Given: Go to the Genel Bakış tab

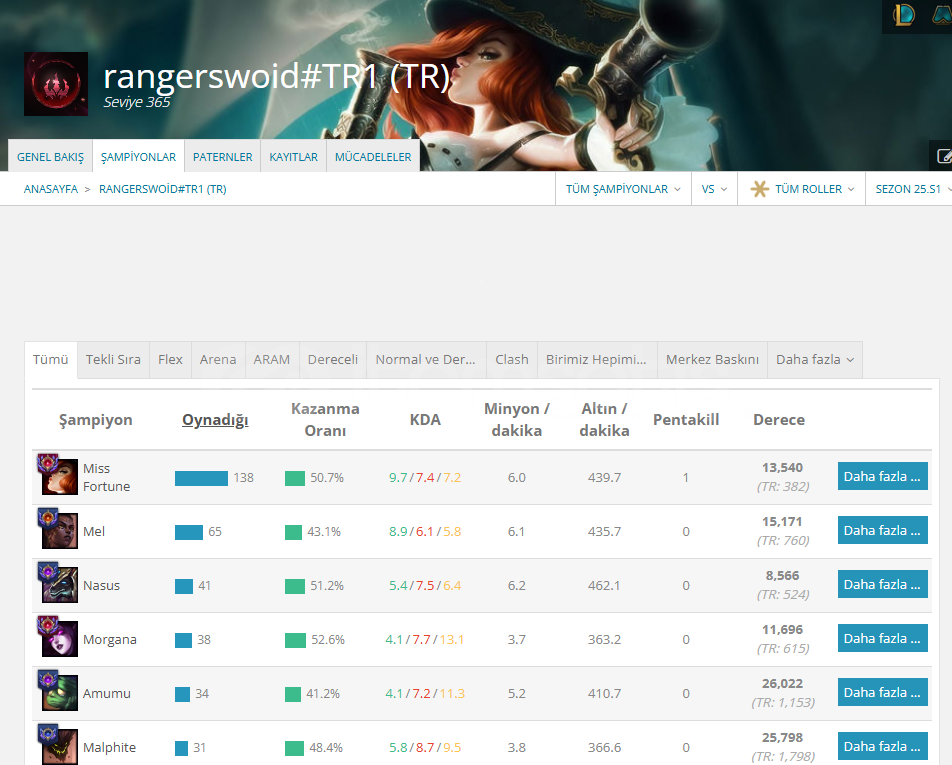Looking at the screenshot, I should click(x=50, y=157).
